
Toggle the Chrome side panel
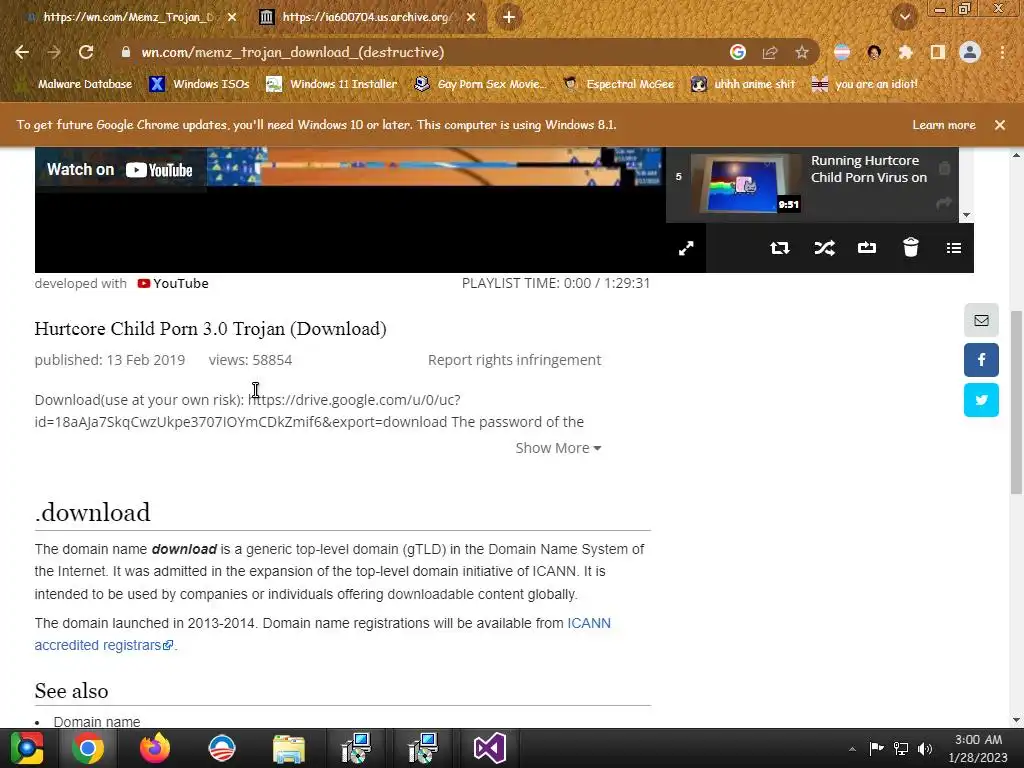click(x=938, y=52)
